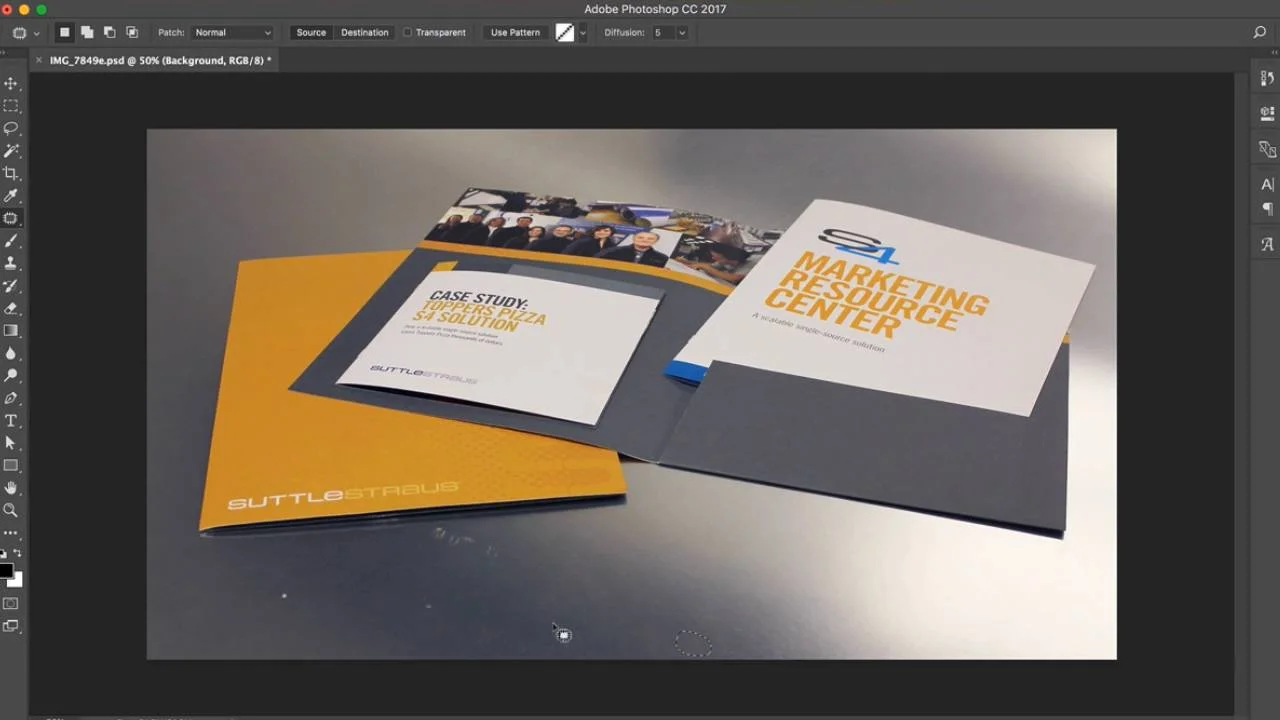The height and width of the screenshot is (720, 1280).
Task: Open the pattern picker arrow
Action: click(583, 33)
